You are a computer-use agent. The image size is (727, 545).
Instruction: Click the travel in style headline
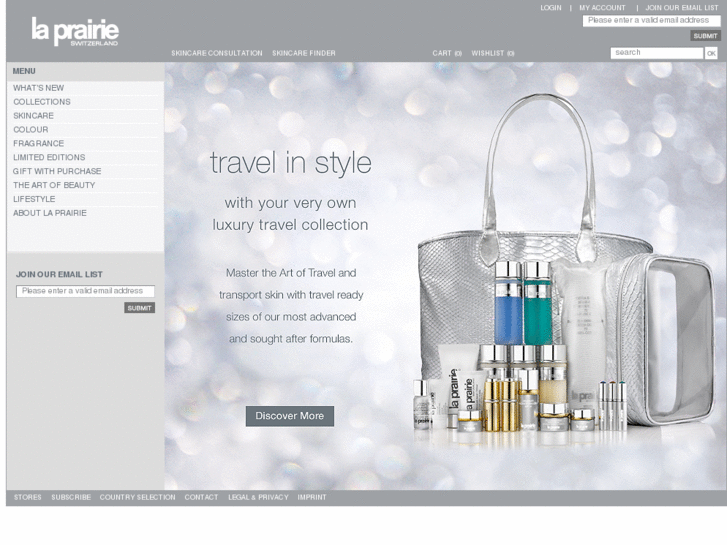[x=291, y=163]
